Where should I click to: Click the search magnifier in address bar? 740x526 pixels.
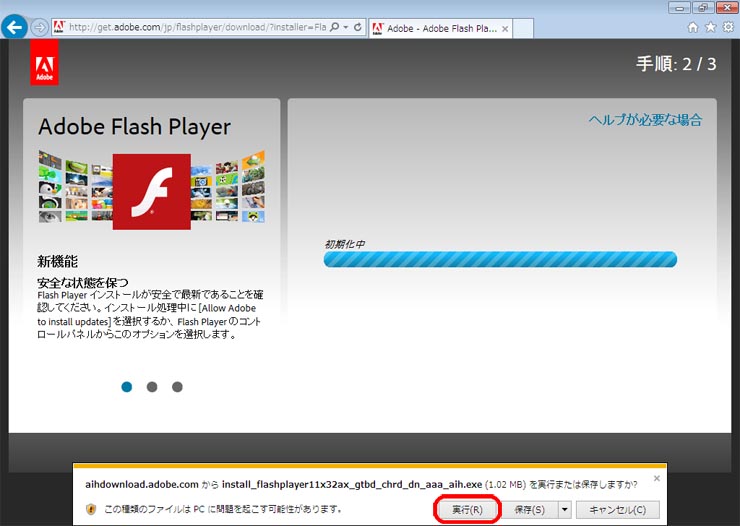[x=335, y=27]
